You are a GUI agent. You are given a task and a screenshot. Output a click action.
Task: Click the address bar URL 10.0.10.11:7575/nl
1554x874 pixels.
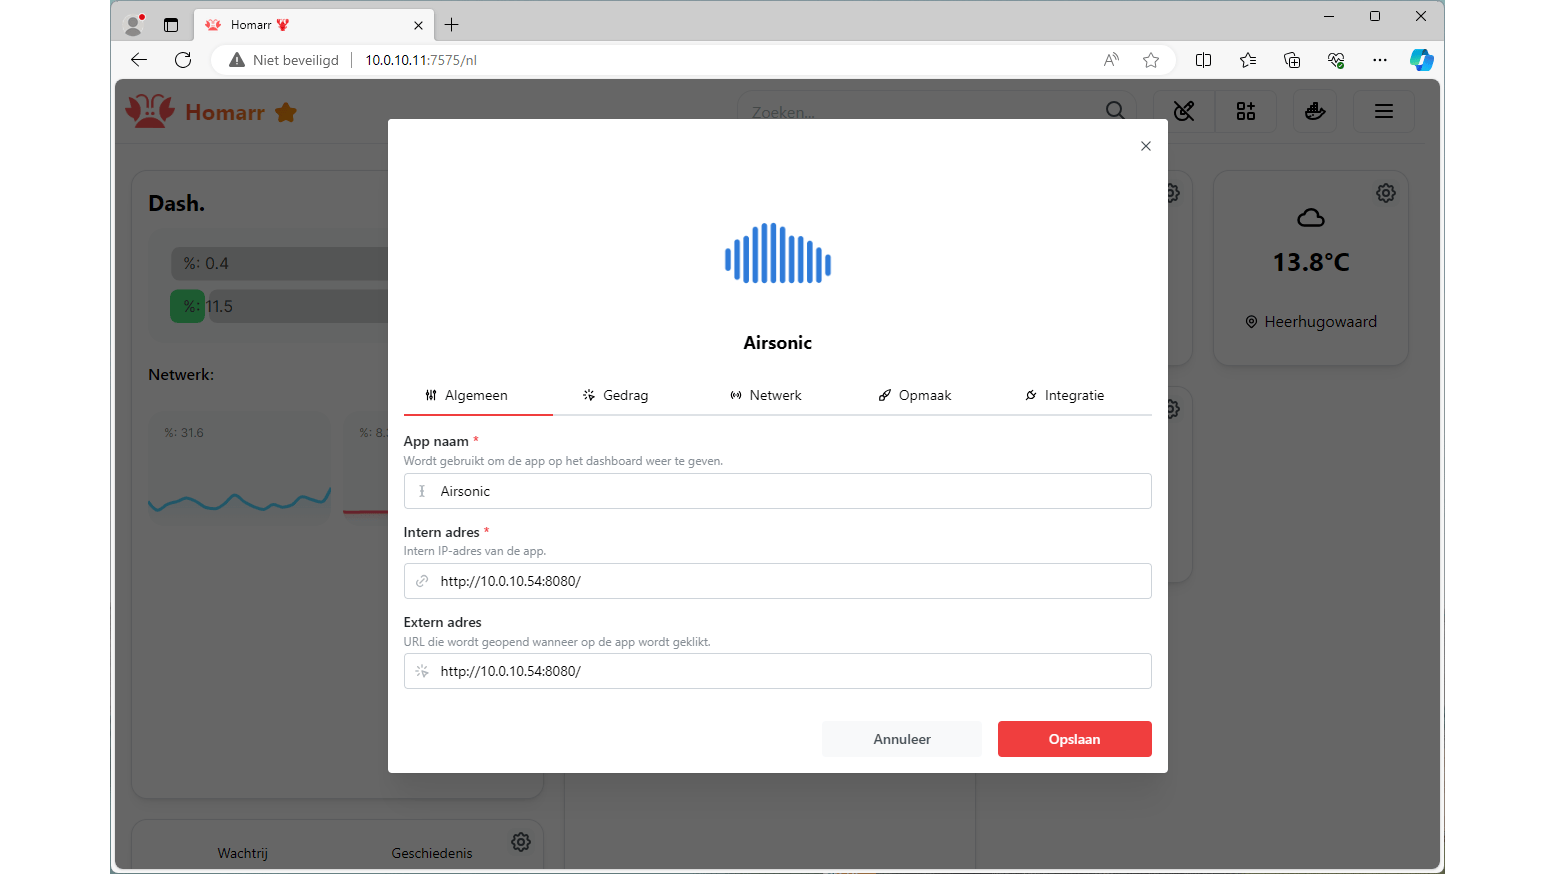(421, 60)
